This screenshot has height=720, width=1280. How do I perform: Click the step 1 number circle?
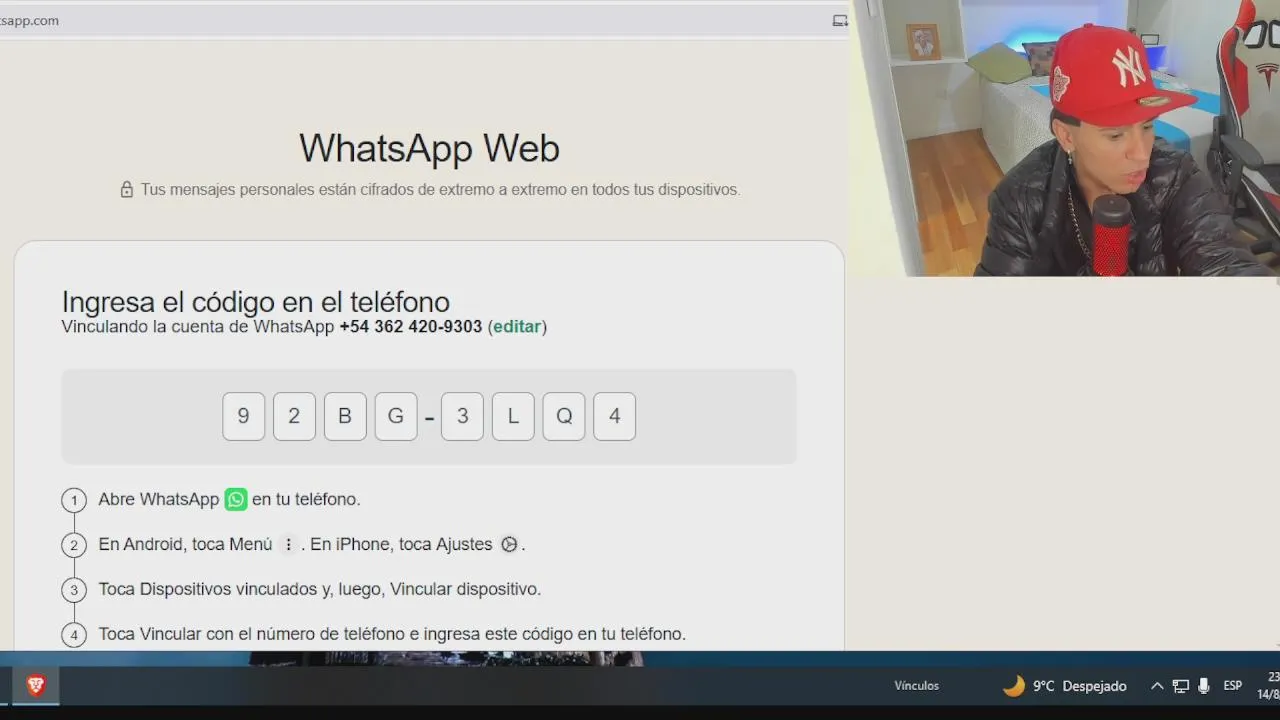[73, 500]
